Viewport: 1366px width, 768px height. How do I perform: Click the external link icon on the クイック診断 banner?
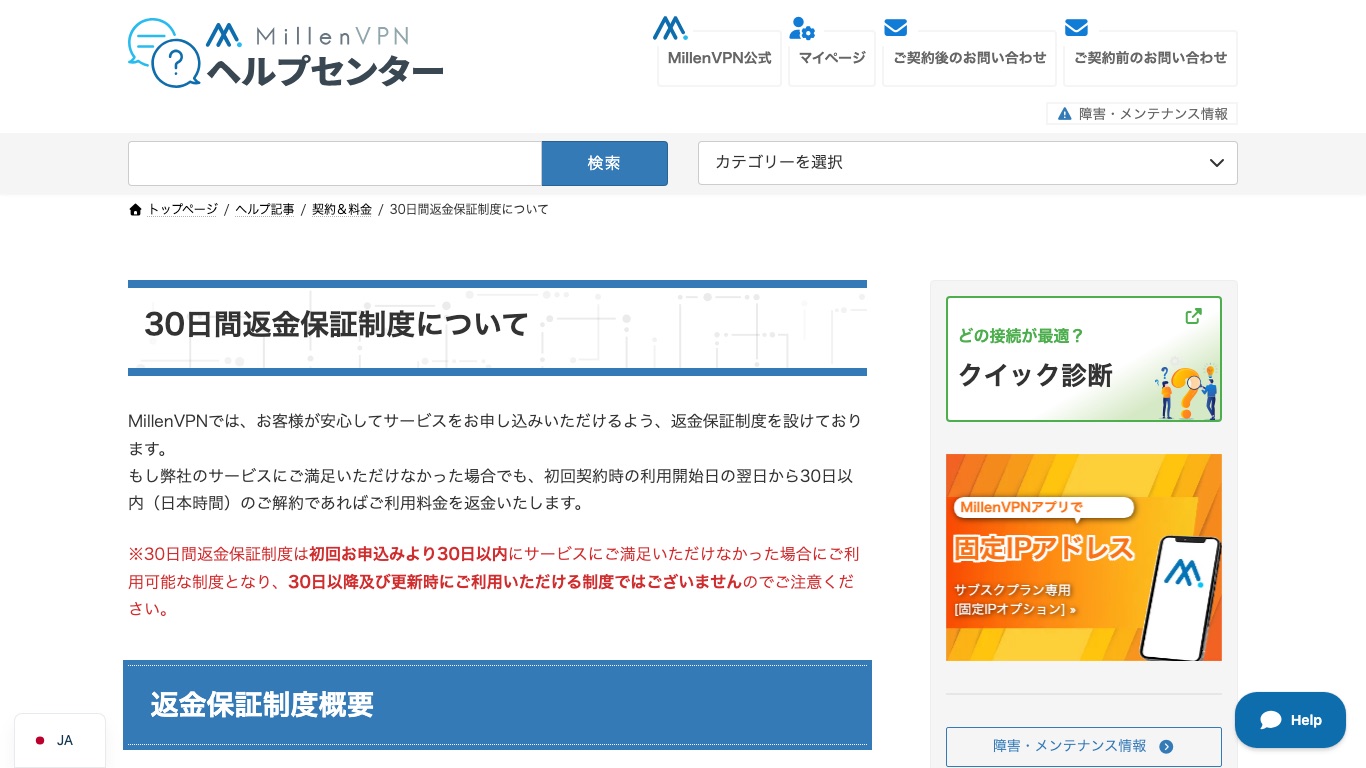coord(1193,316)
